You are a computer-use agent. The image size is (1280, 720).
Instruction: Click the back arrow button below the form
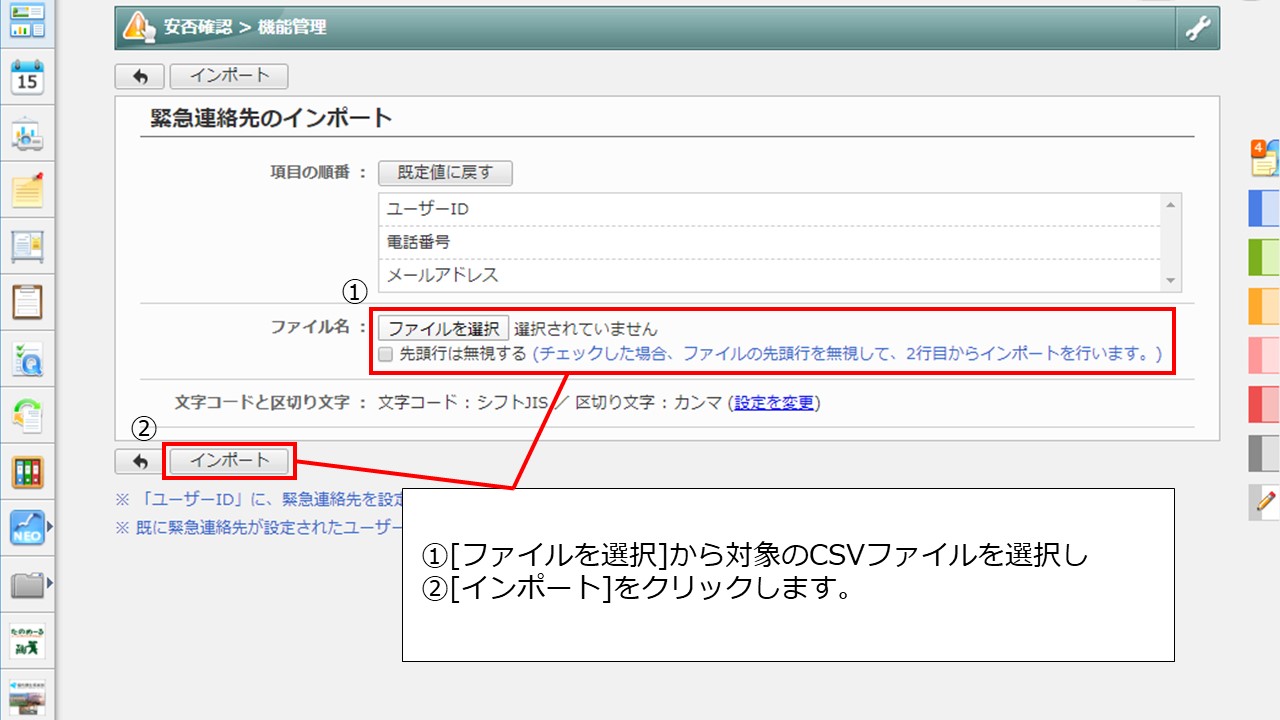140,461
